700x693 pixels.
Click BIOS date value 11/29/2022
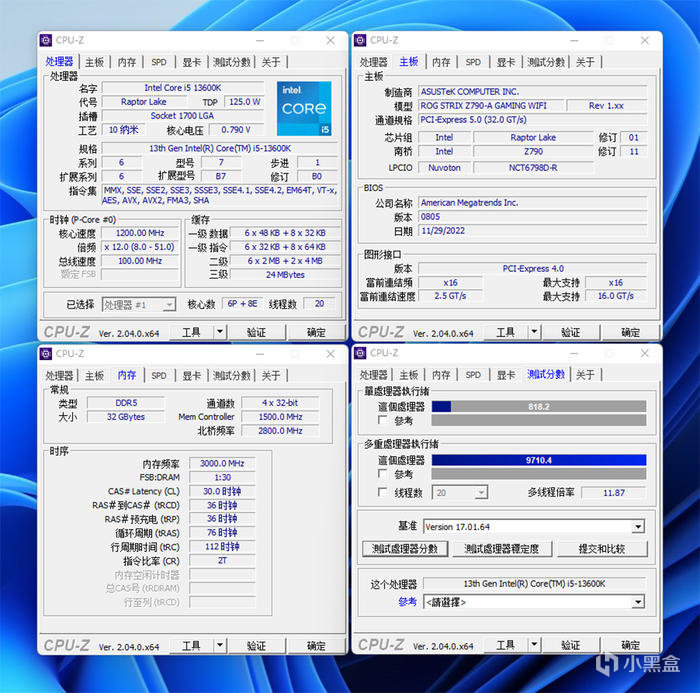click(x=533, y=231)
